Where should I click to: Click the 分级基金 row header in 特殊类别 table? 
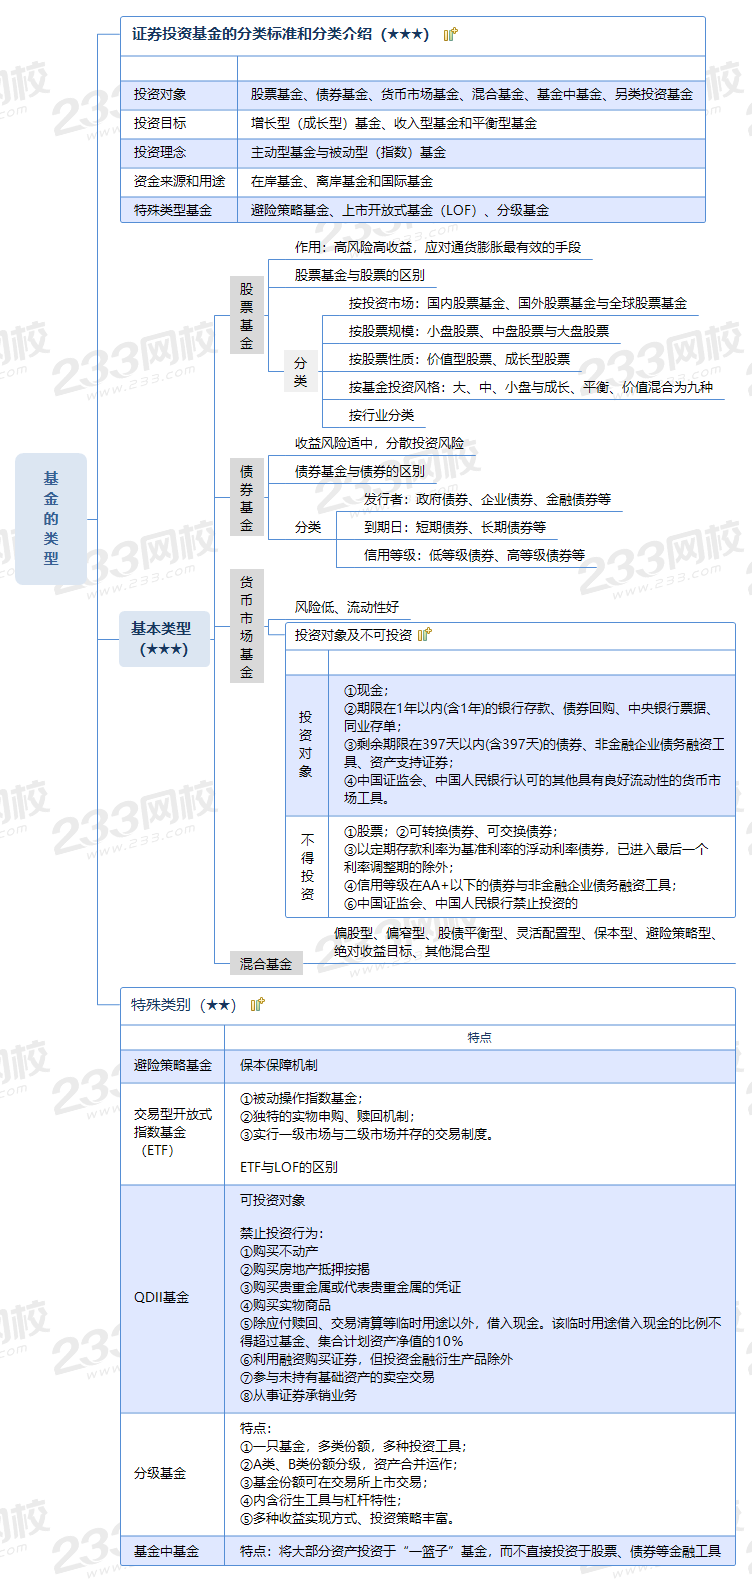172,1473
